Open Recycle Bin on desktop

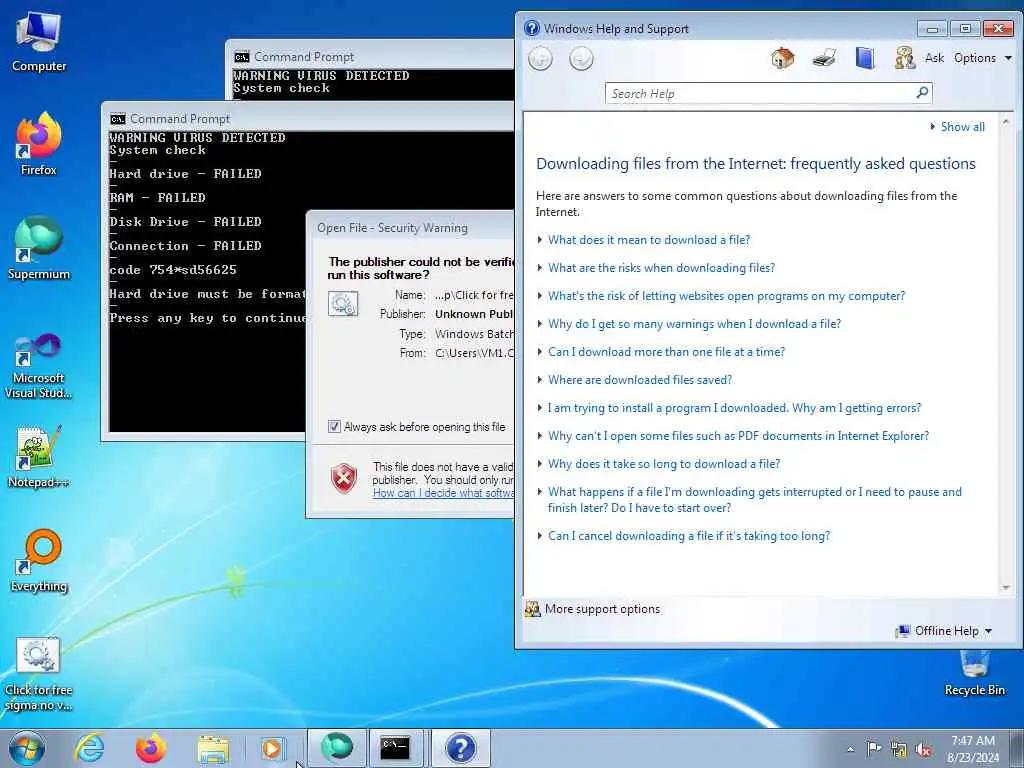click(x=974, y=673)
